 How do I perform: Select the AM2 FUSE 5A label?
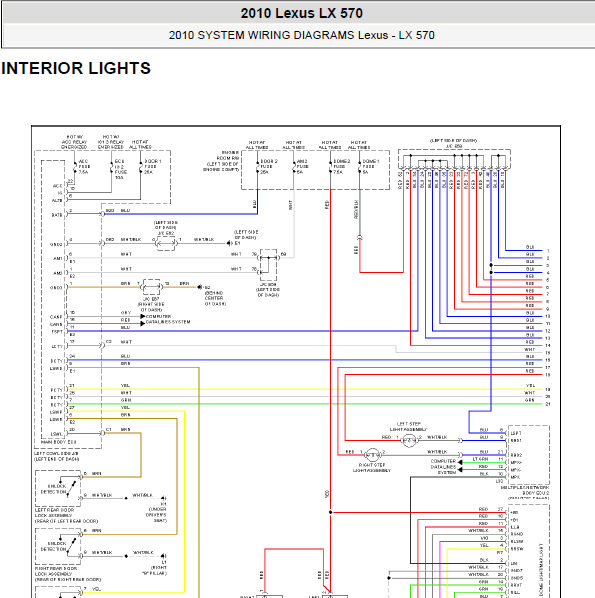coord(302,167)
